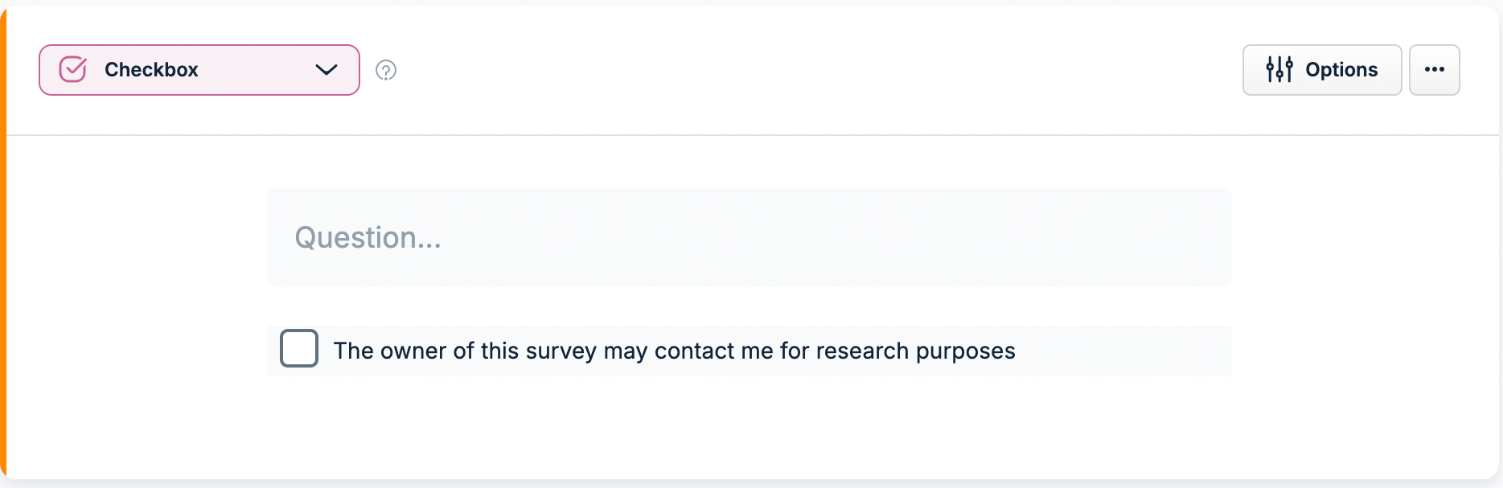Screen dimensions: 1503x488
Task: Open the Checkbox question type dropdown
Action: pyautogui.click(x=199, y=70)
